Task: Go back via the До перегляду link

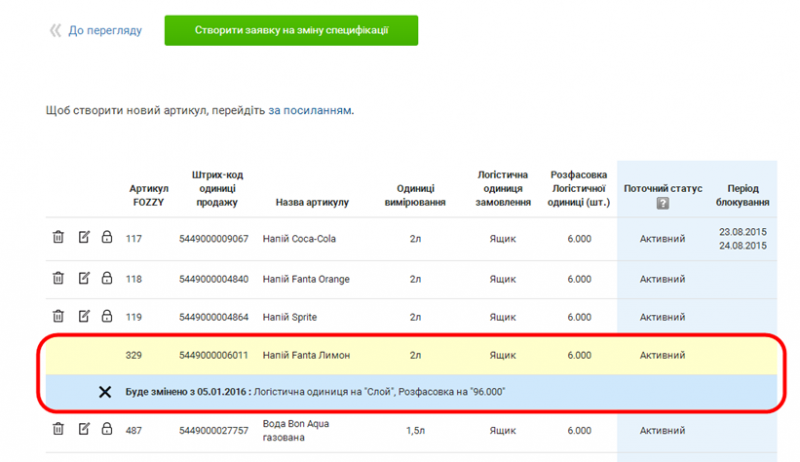Action: (104, 31)
